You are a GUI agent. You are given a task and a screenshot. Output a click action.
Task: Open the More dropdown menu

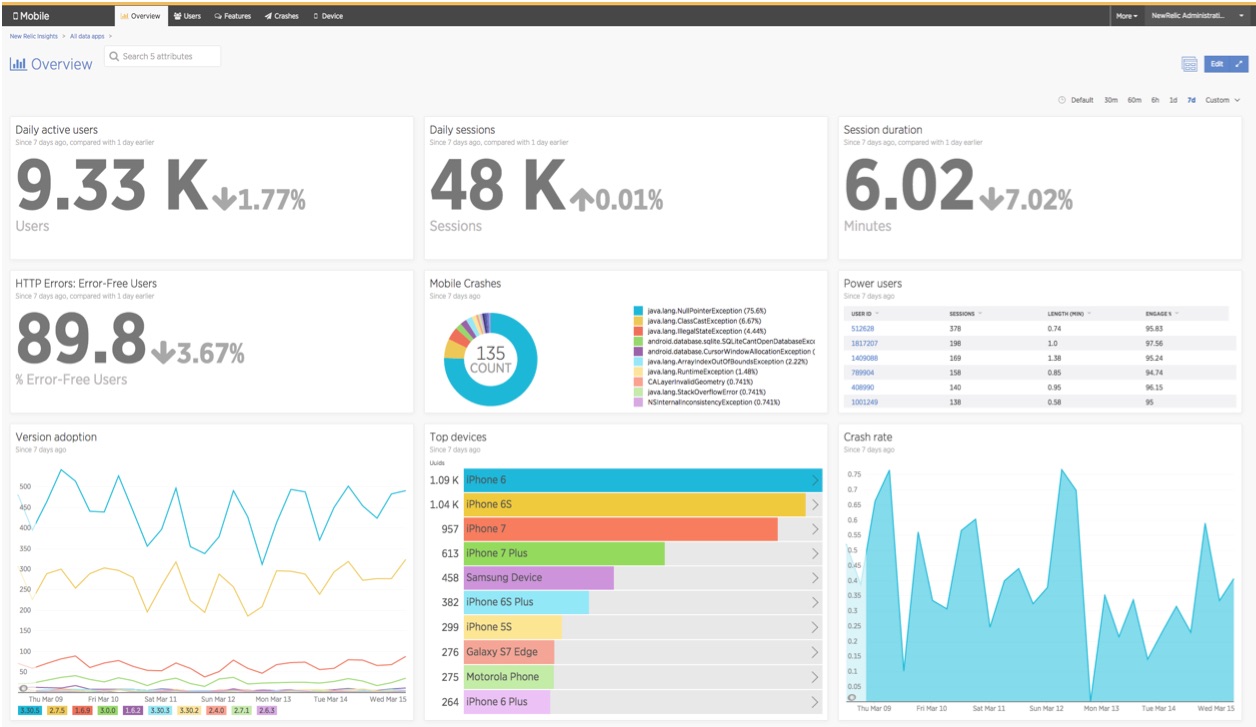pyautogui.click(x=1127, y=16)
